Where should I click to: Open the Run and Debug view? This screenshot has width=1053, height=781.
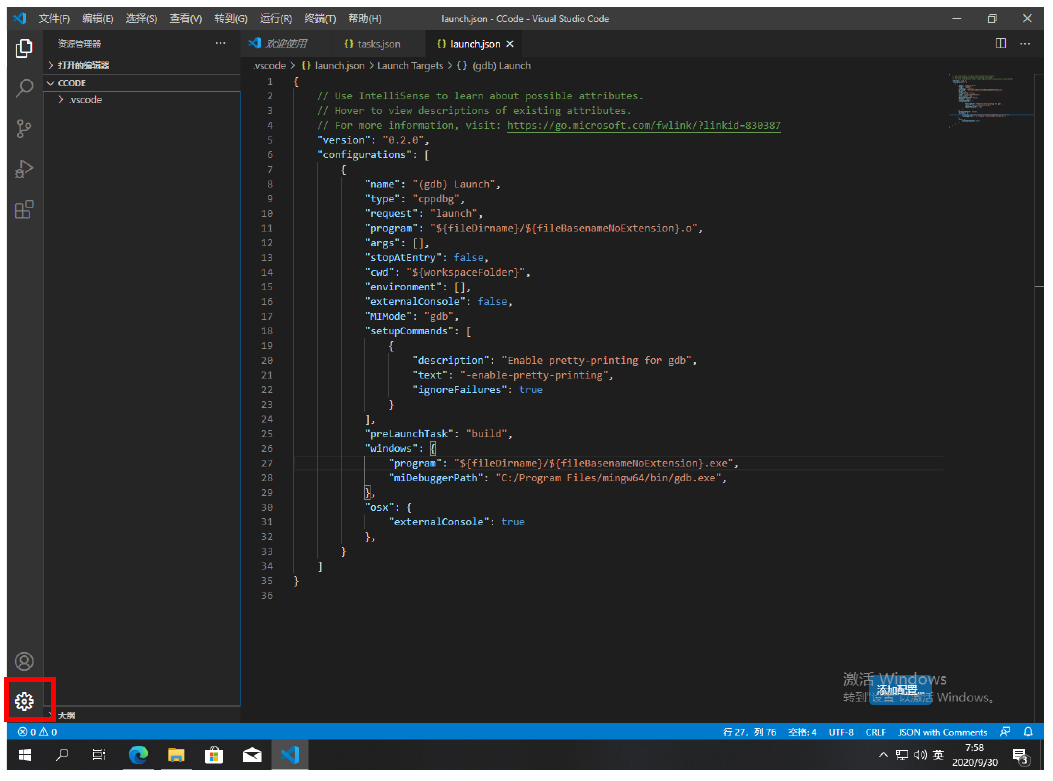click(x=24, y=169)
